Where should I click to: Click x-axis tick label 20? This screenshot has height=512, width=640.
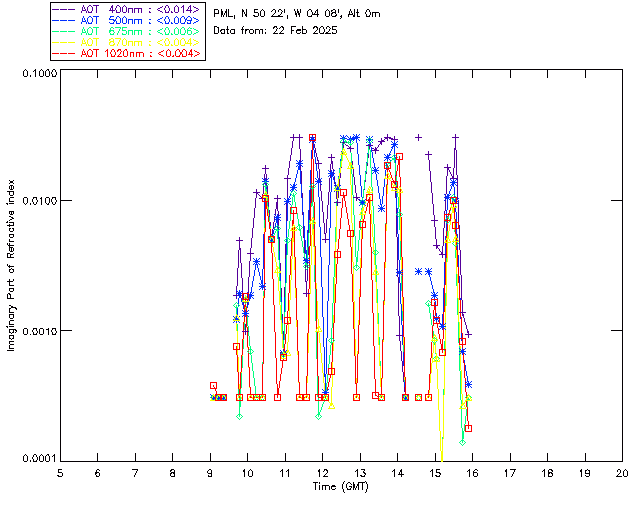click(622, 473)
